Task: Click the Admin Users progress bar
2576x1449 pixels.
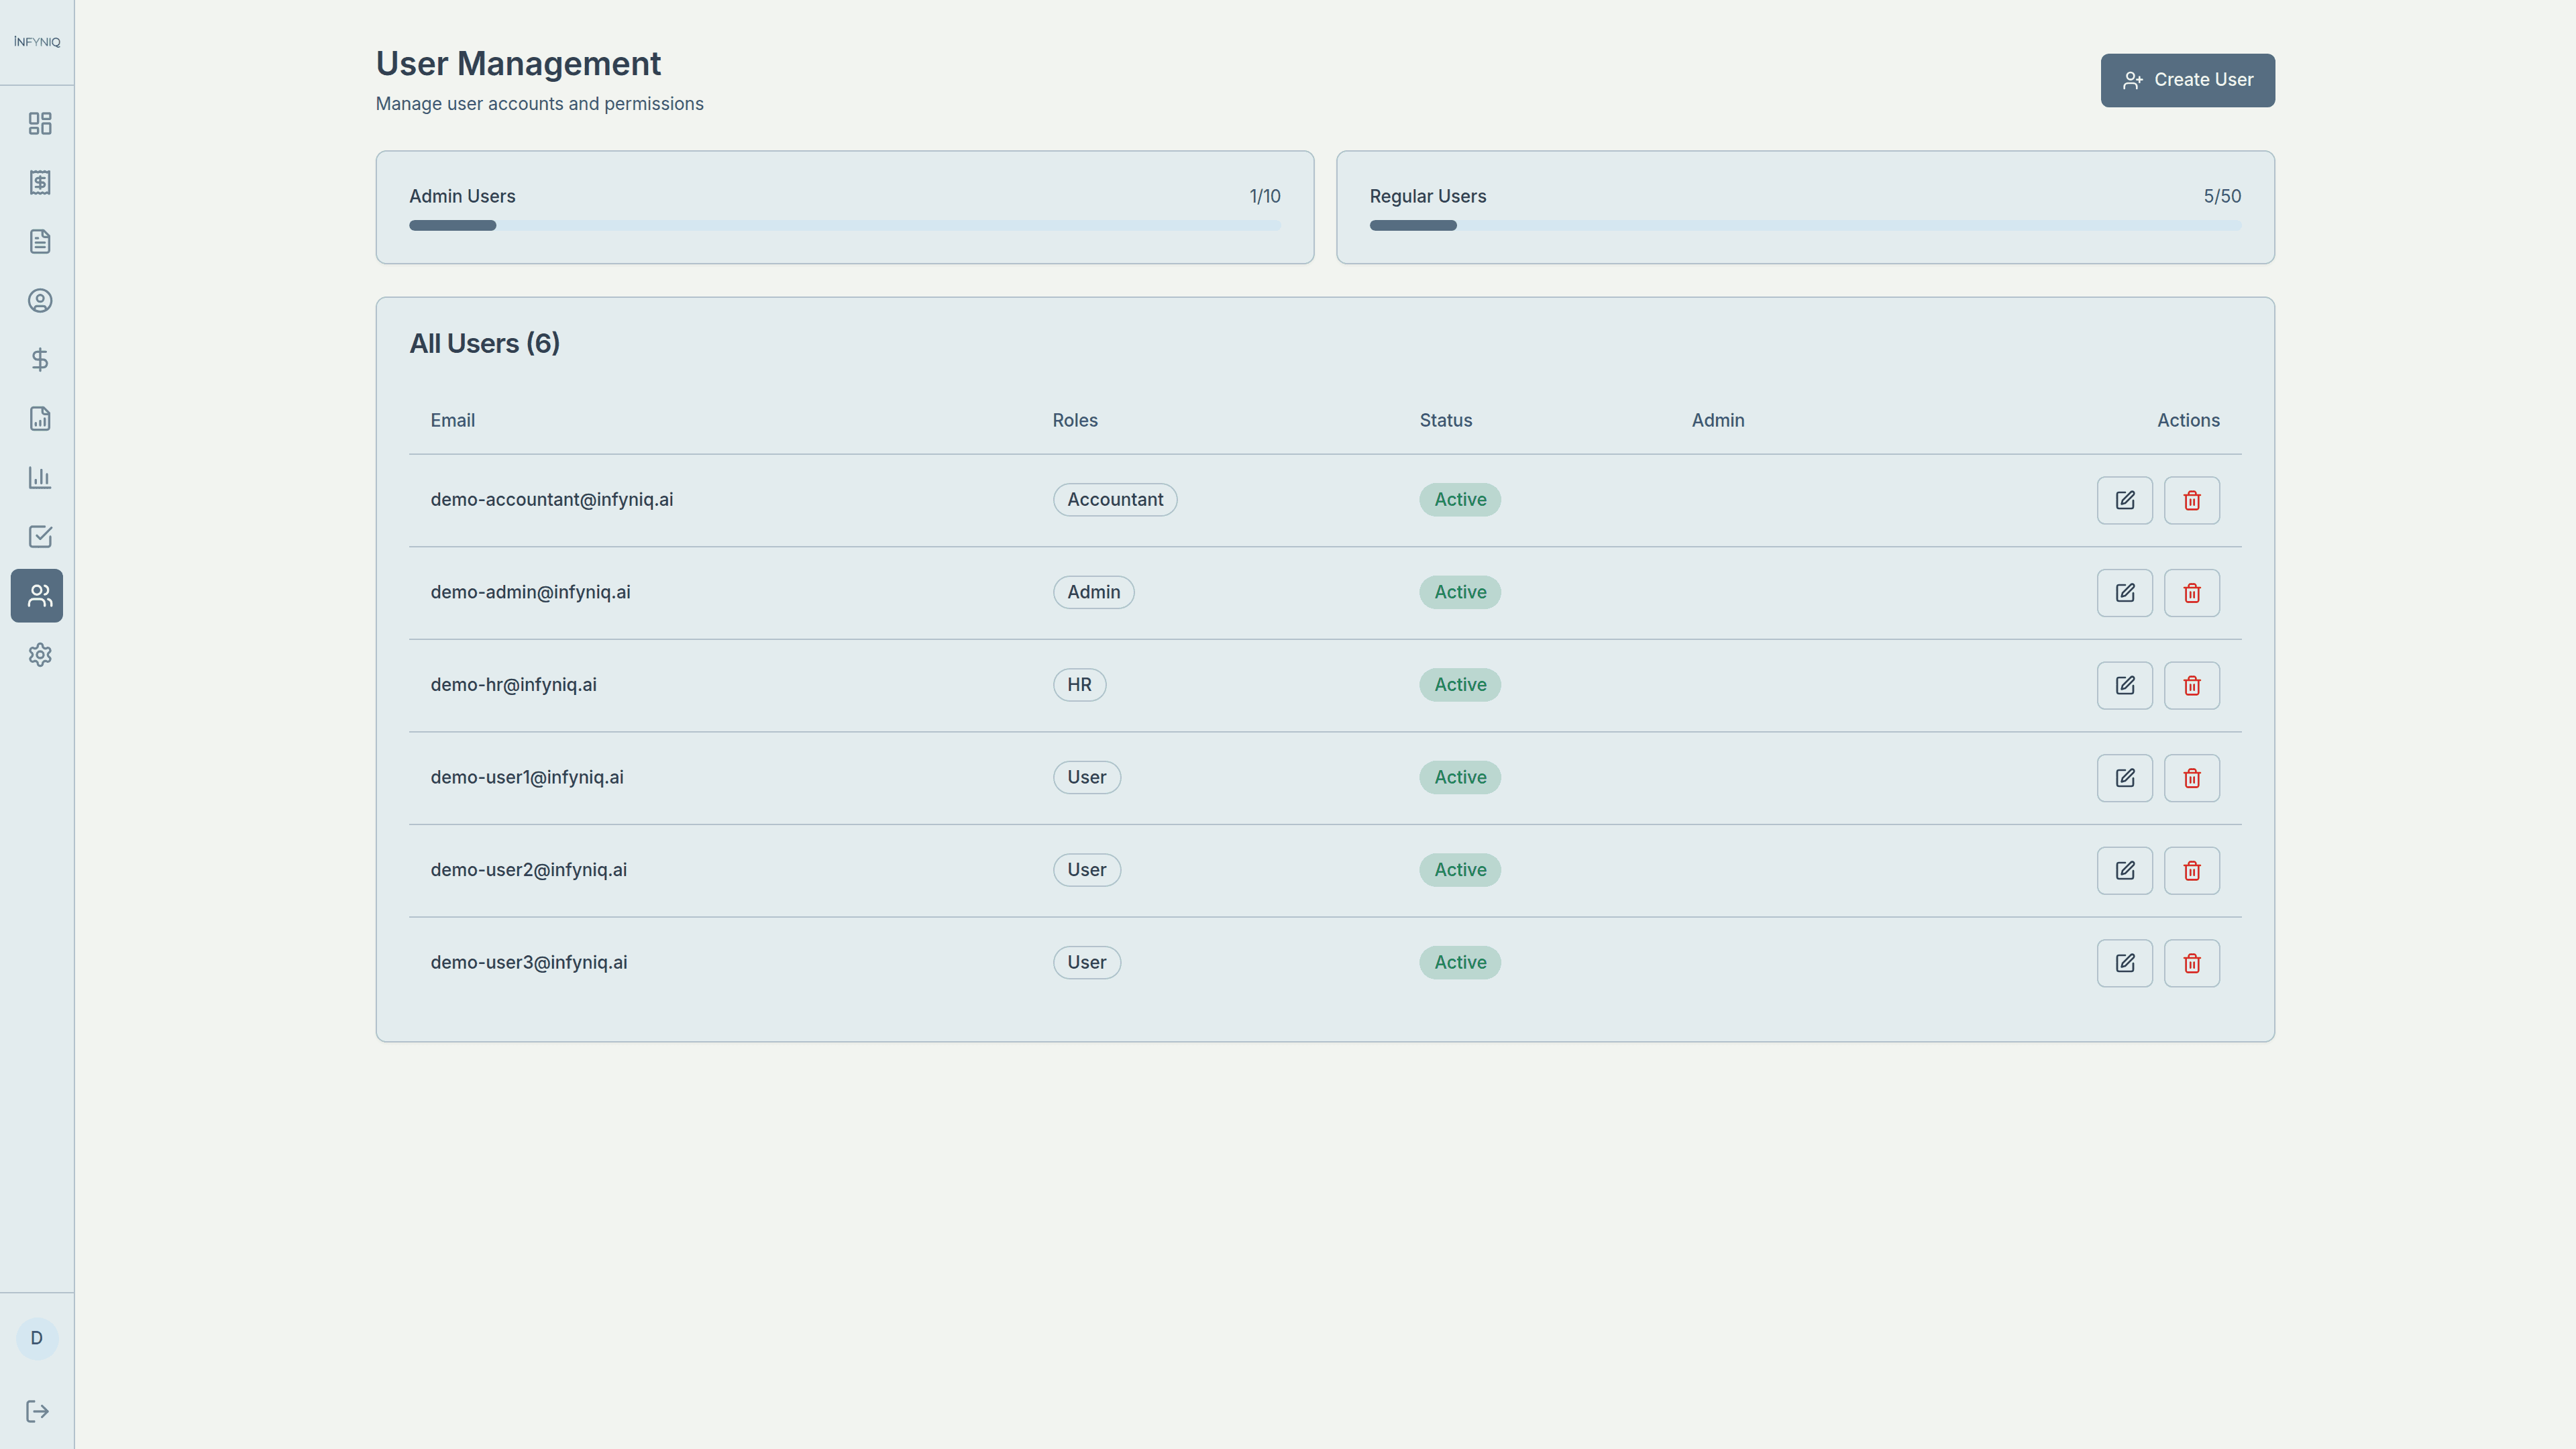Action: coord(844,225)
